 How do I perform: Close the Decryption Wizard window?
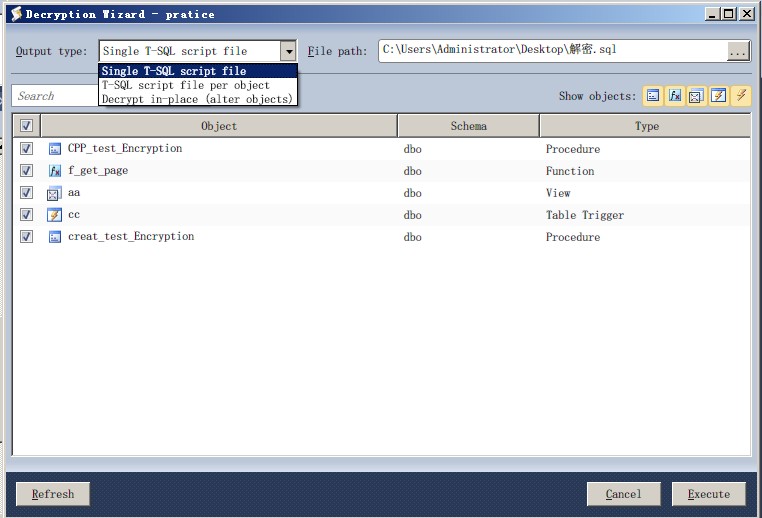coord(747,14)
